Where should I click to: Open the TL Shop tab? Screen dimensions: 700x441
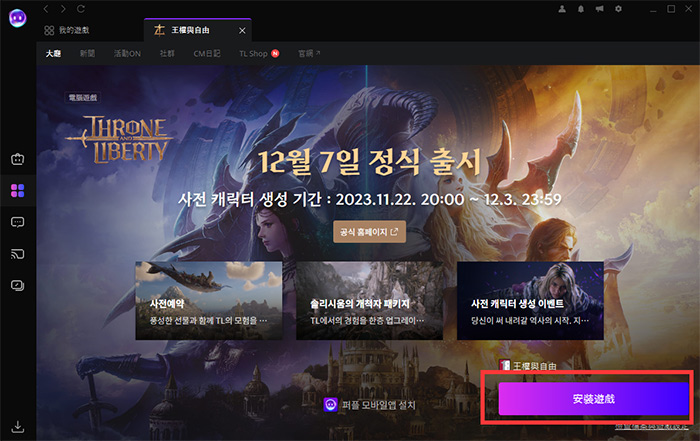[258, 53]
